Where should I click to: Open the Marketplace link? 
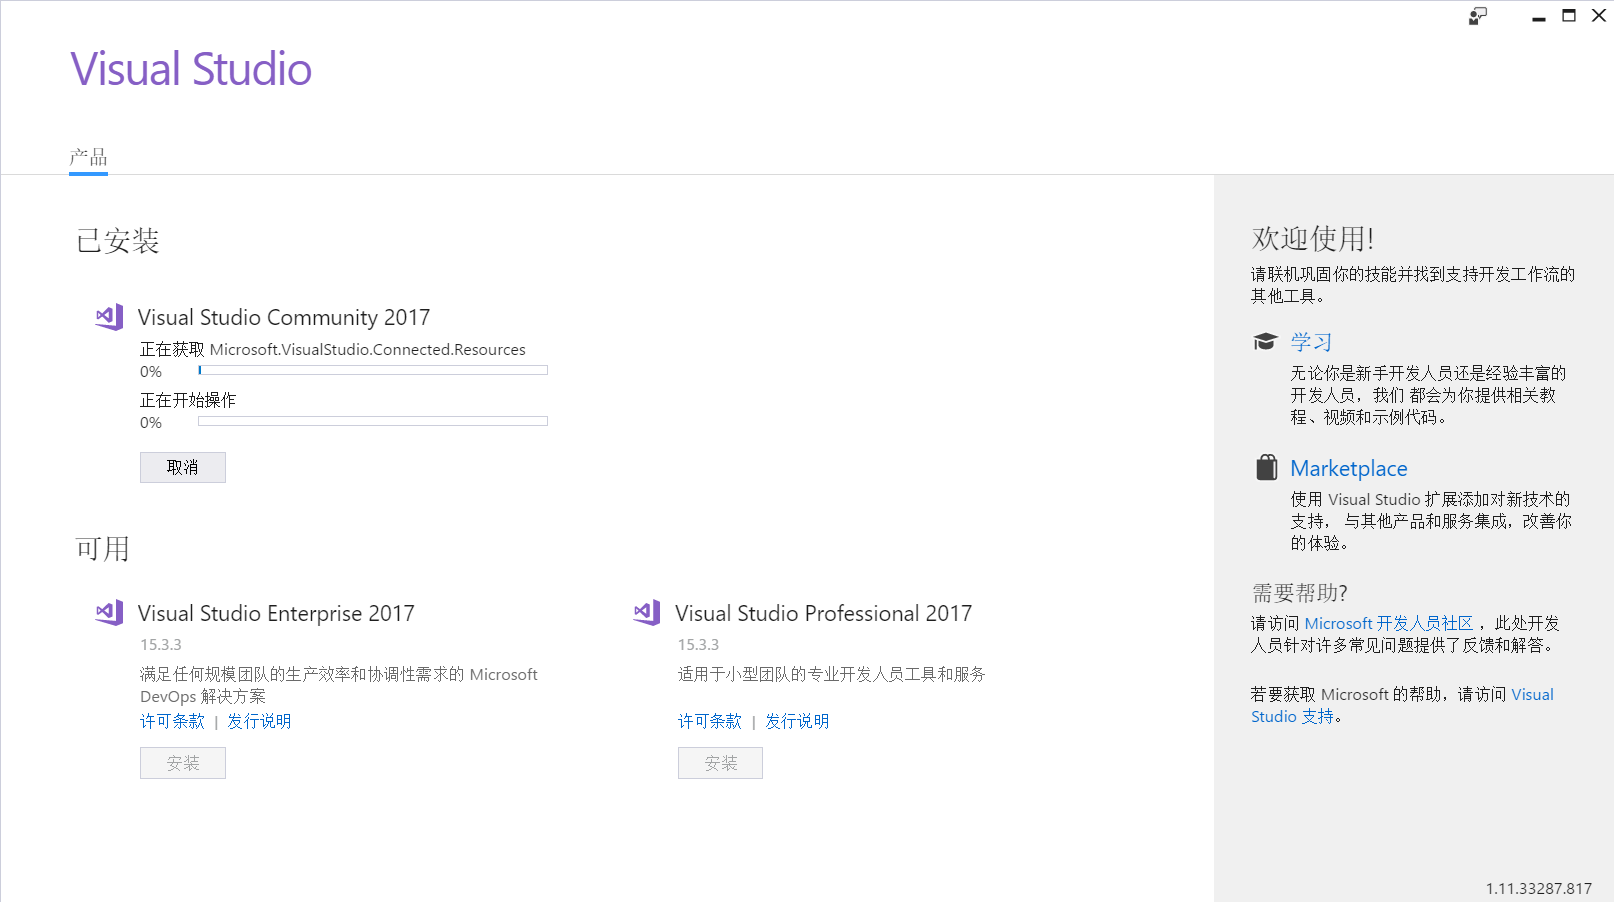click(1349, 468)
